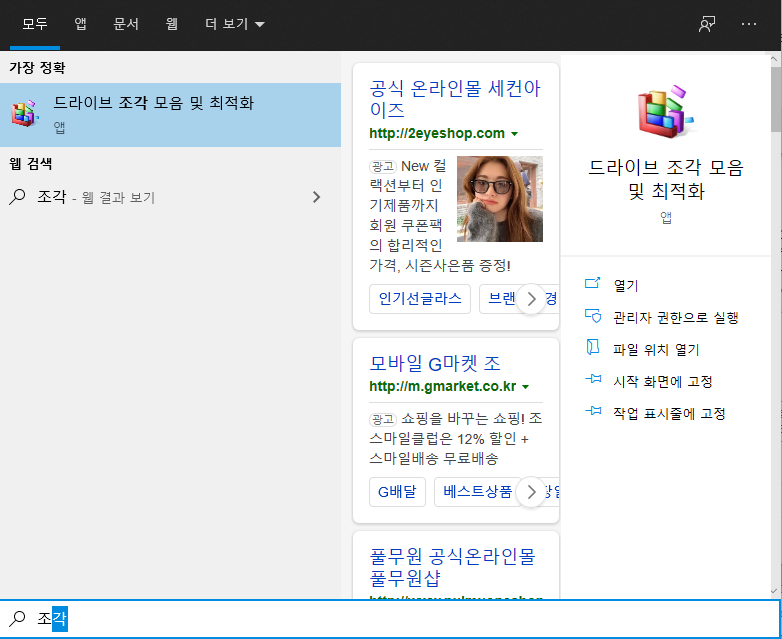Click the 브랜 chip button
Image resolution: width=782 pixels, height=639 pixels.
click(x=499, y=299)
